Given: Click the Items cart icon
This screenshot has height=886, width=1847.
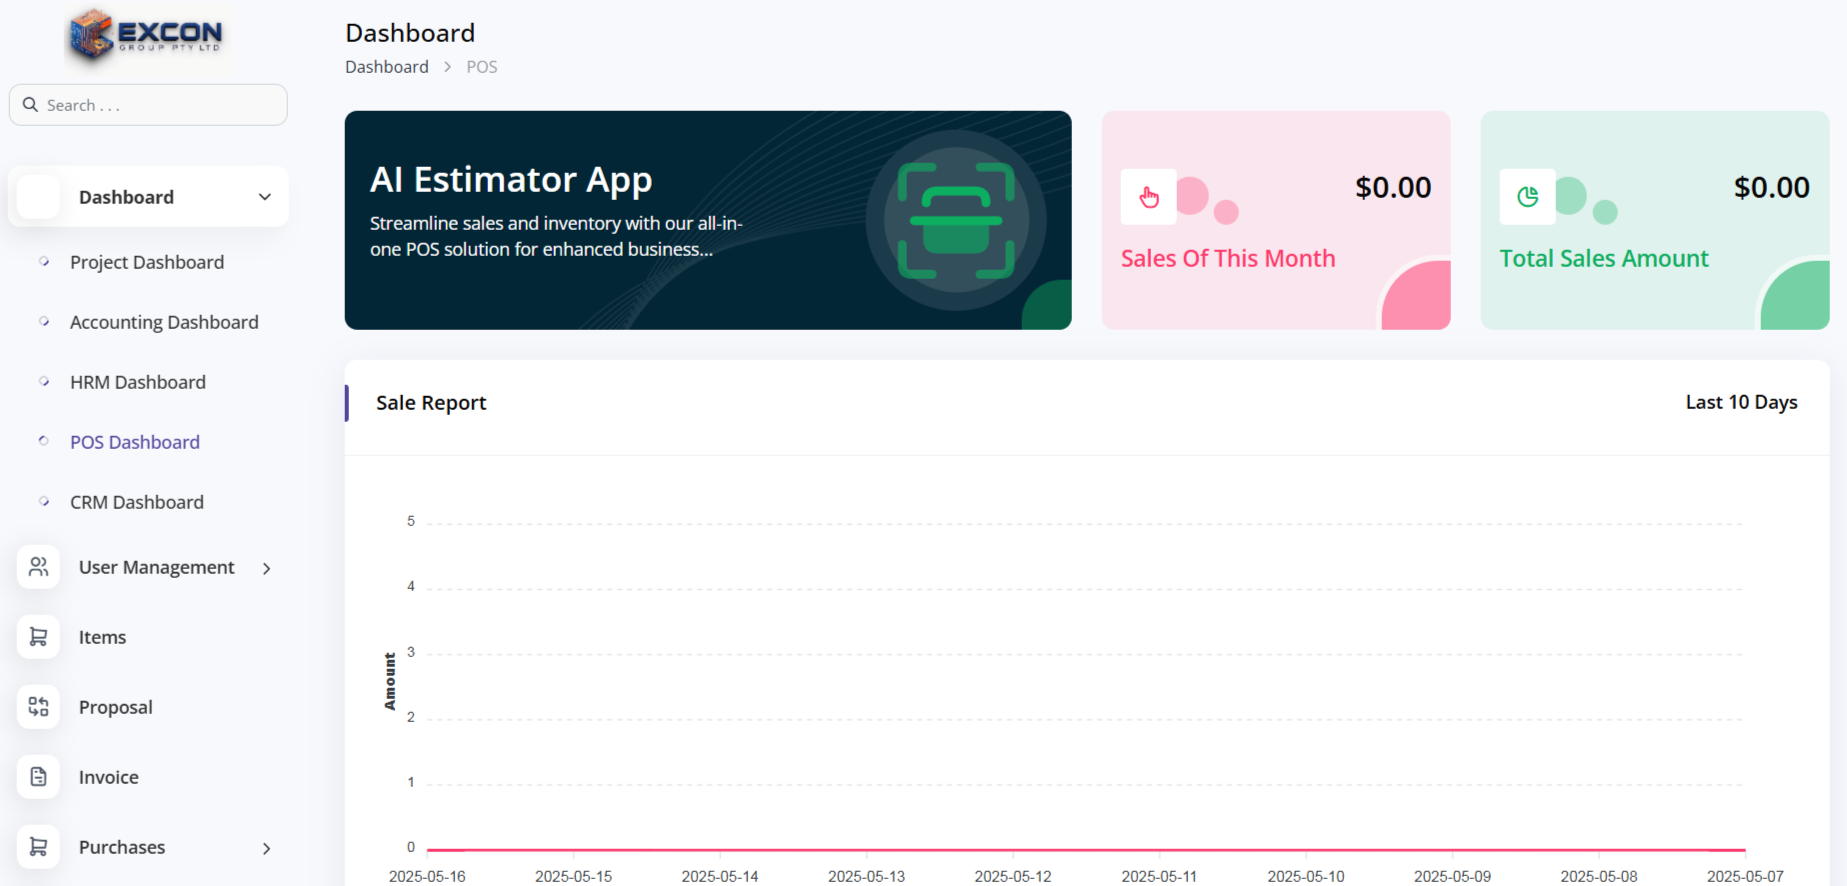Looking at the screenshot, I should (39, 637).
